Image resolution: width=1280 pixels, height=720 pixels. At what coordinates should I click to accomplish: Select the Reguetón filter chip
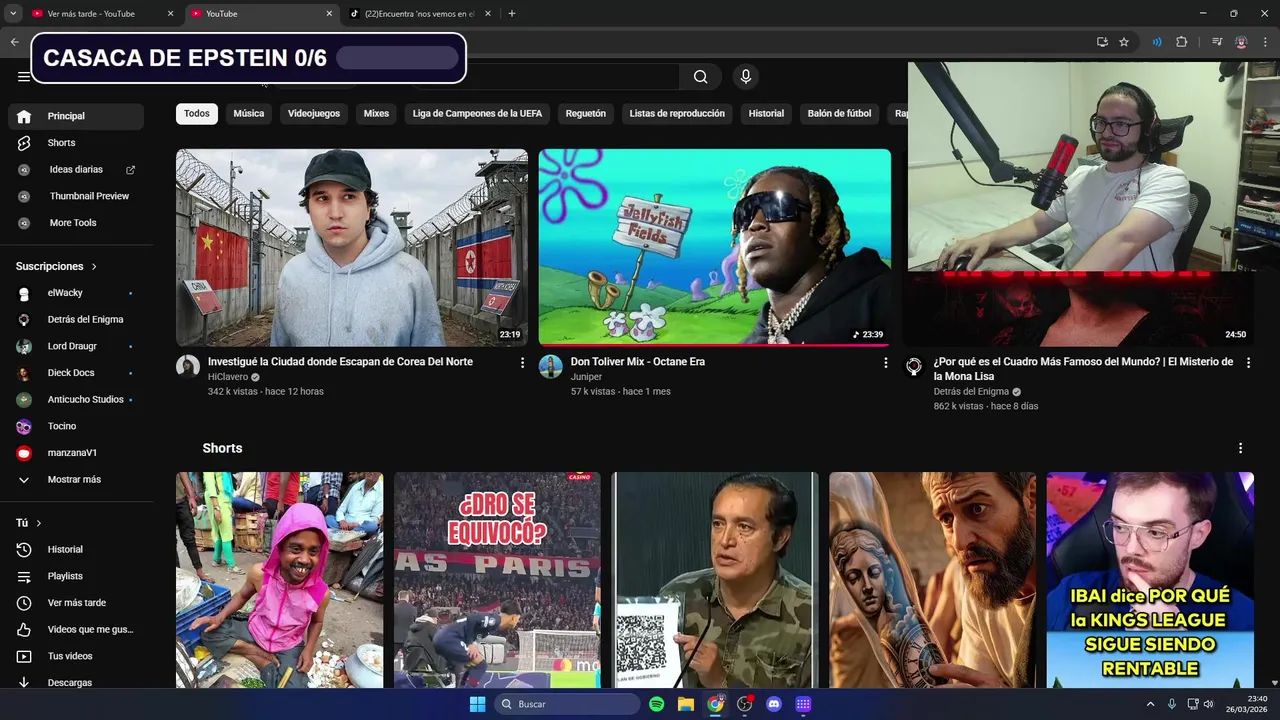tap(586, 113)
